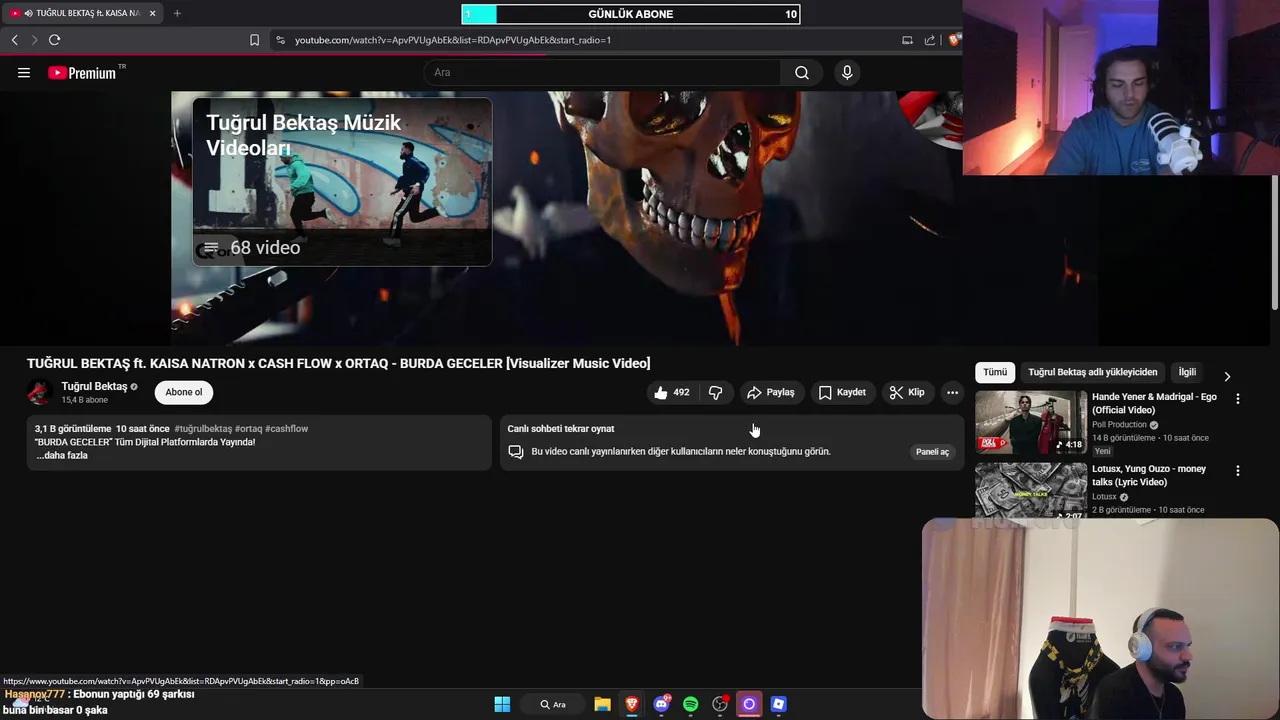Screen dimensions: 1280x720
Task: Open Hande Yener & Madrigal Ego thumbnail
Action: click(1031, 422)
